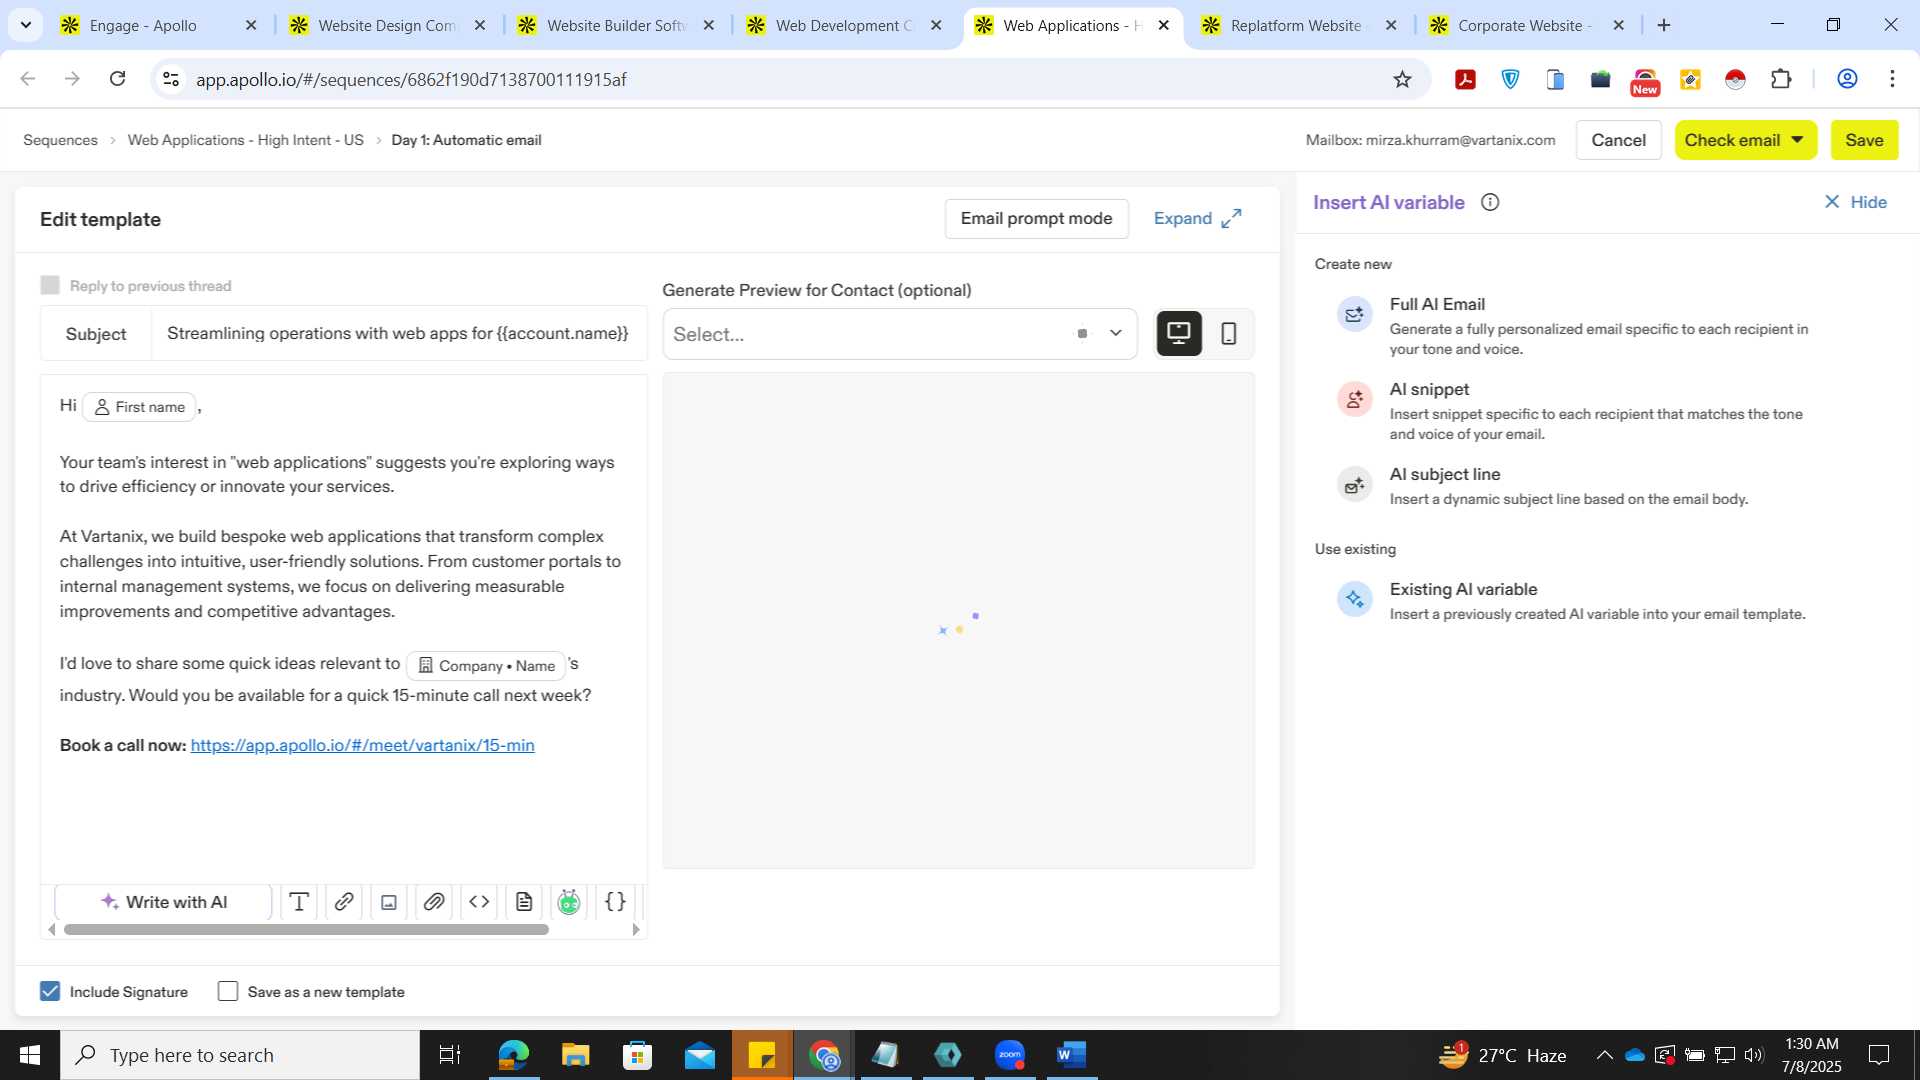1920x1080 pixels.
Task: Bookmark this page with the star icon
Action: (1402, 79)
